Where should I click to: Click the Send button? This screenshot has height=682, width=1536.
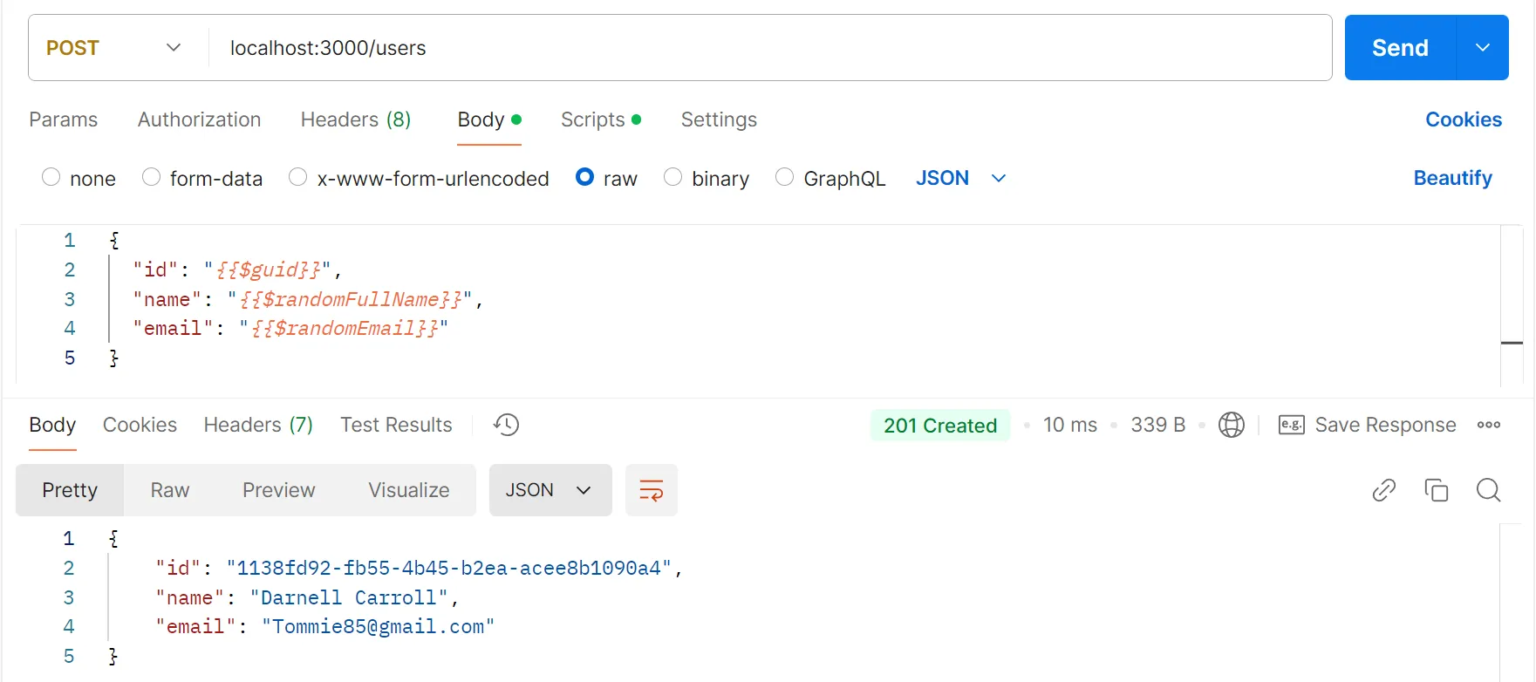[1399, 47]
